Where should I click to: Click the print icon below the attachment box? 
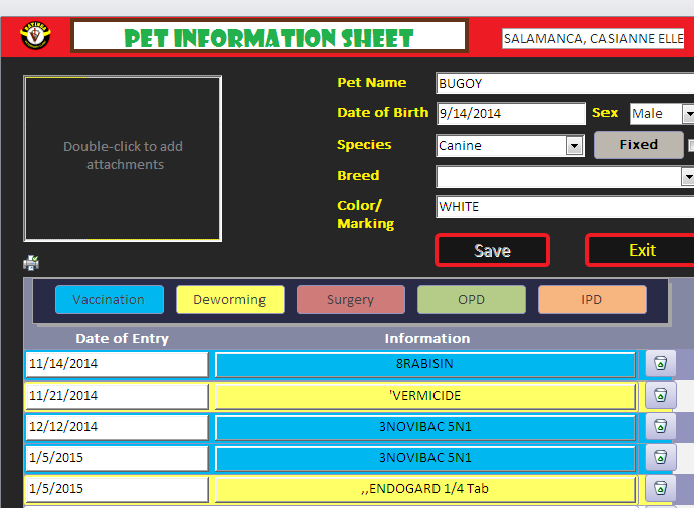32,264
